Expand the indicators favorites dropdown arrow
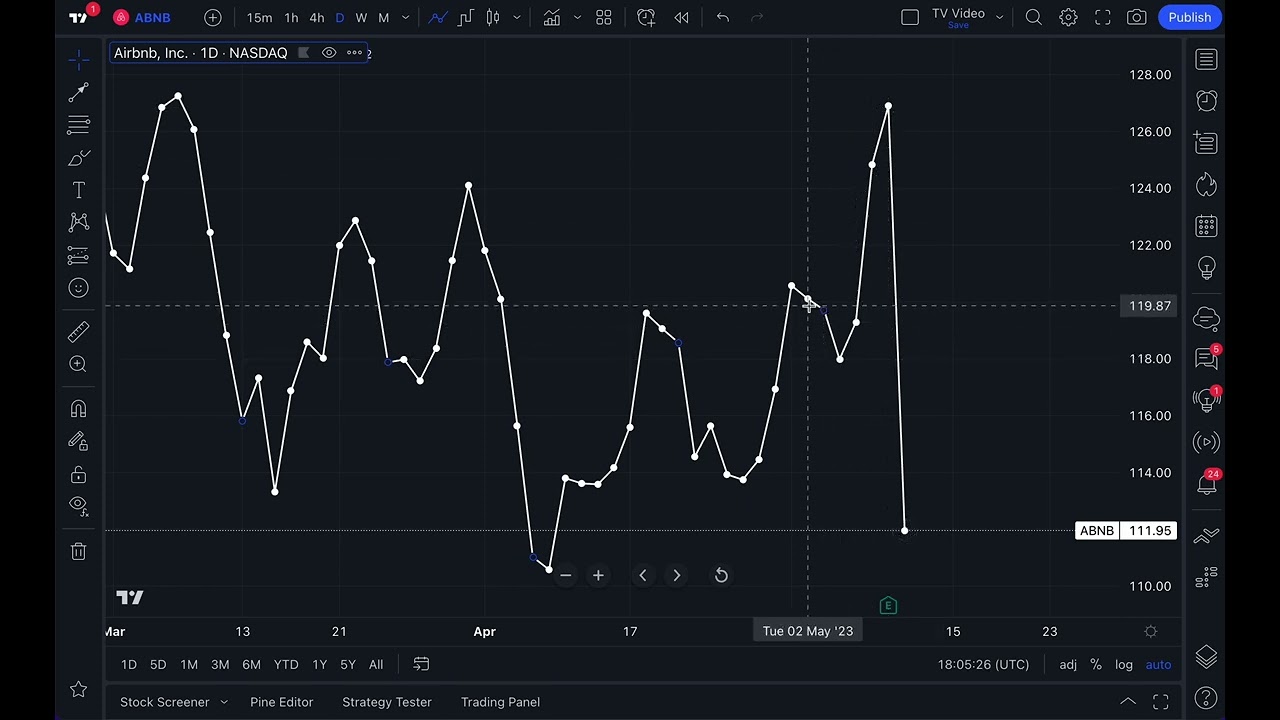Screen dimensions: 1280x720 point(577,17)
